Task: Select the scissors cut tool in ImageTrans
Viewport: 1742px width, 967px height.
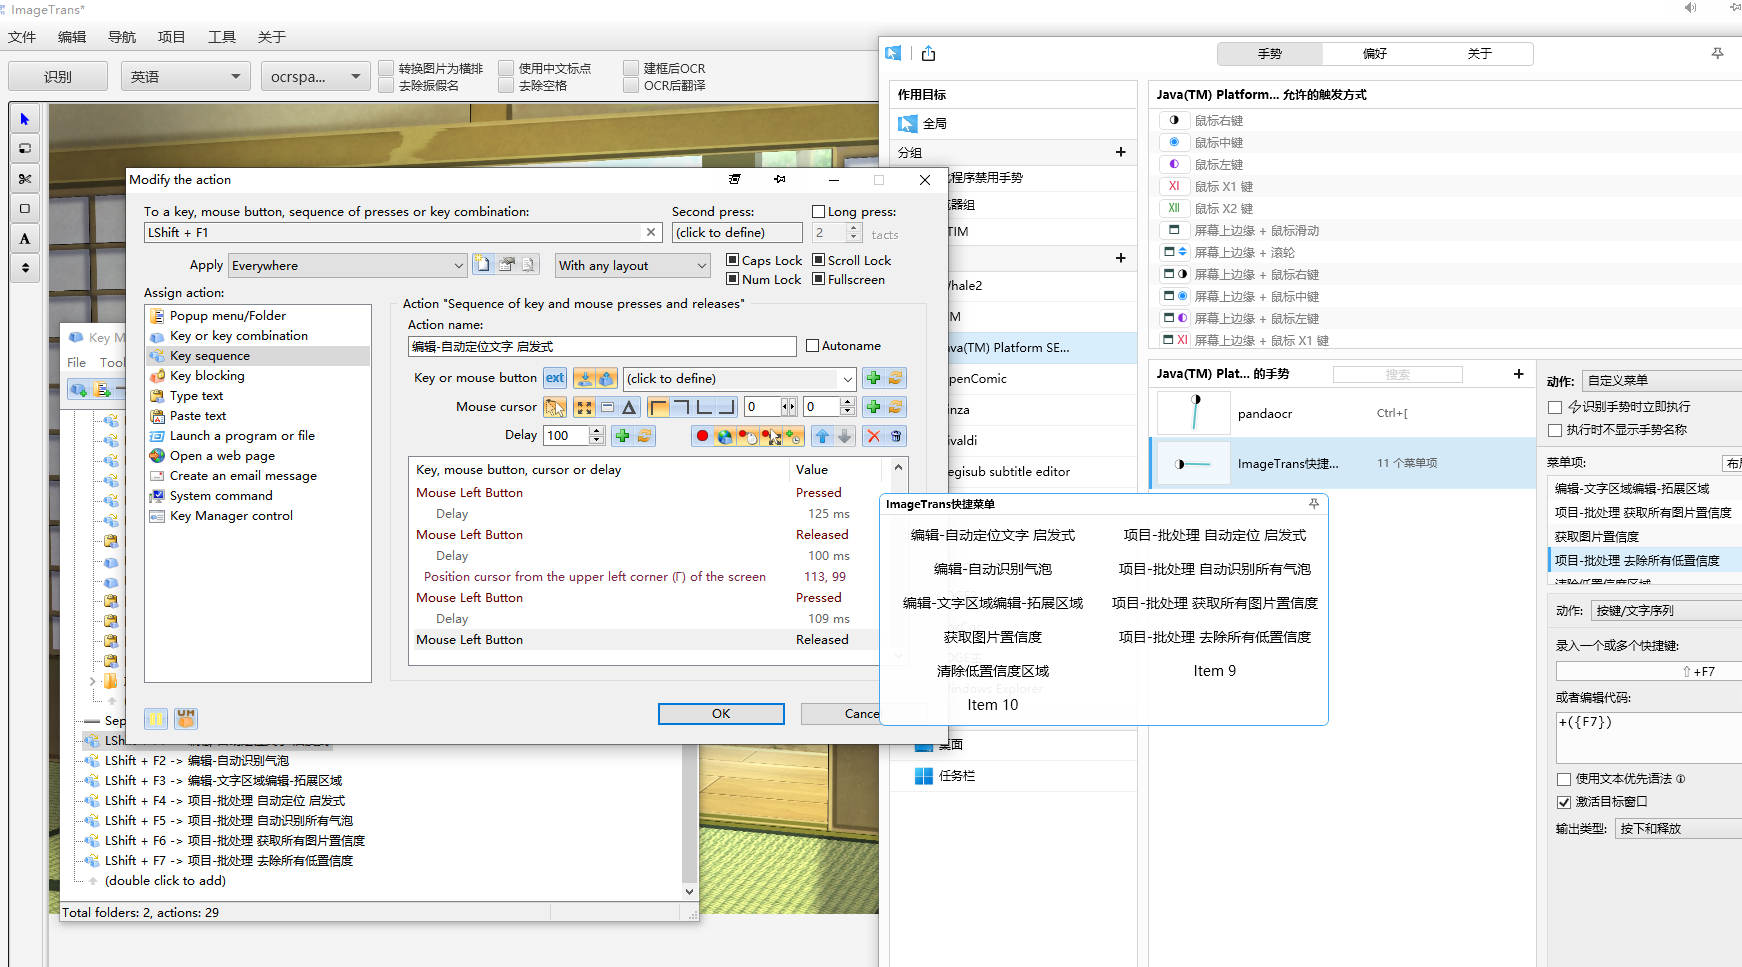Action: pyautogui.click(x=25, y=179)
